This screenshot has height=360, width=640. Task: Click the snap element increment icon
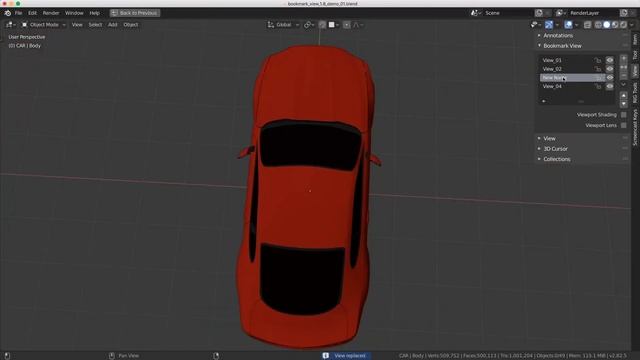tap(332, 25)
